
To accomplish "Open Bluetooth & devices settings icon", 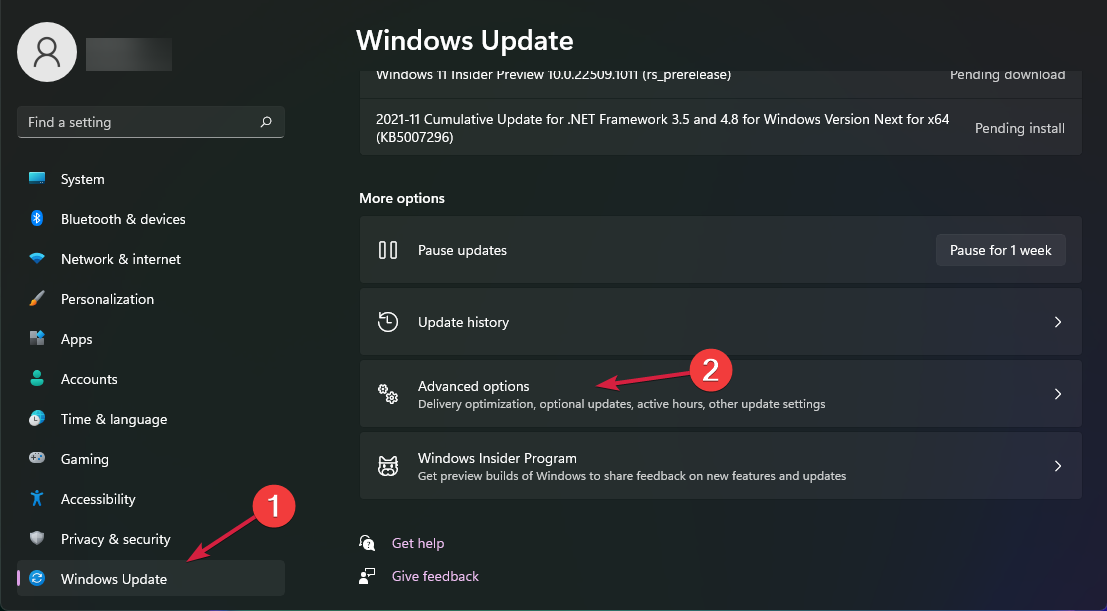I will coord(37,219).
